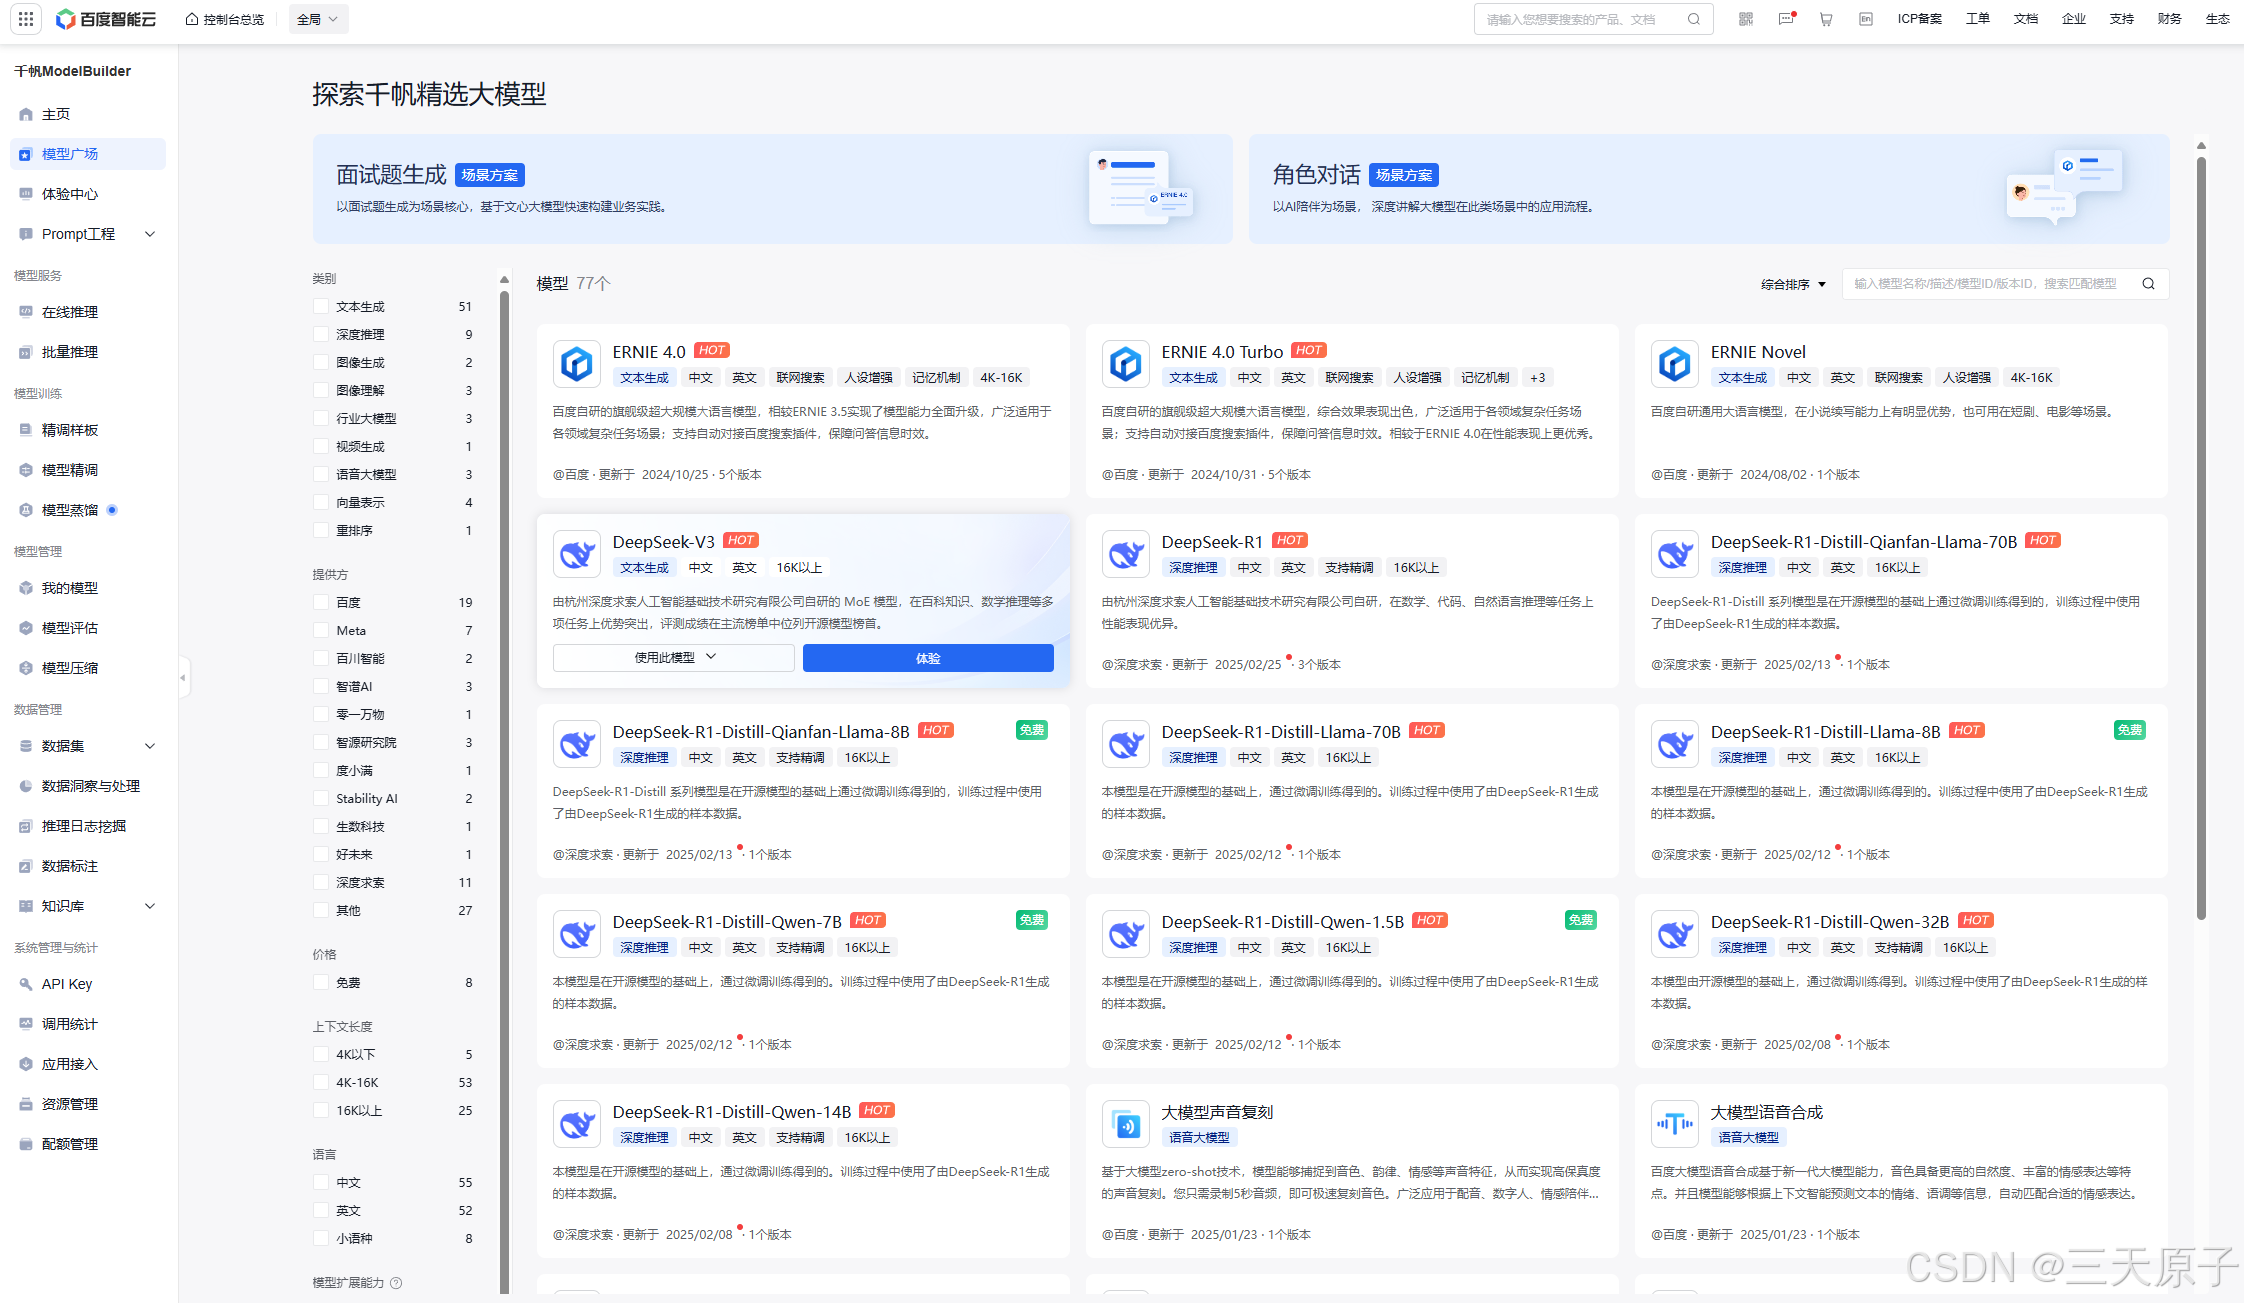2244x1303 pixels.
Task: Open the 文档 top menu
Action: [2025, 19]
